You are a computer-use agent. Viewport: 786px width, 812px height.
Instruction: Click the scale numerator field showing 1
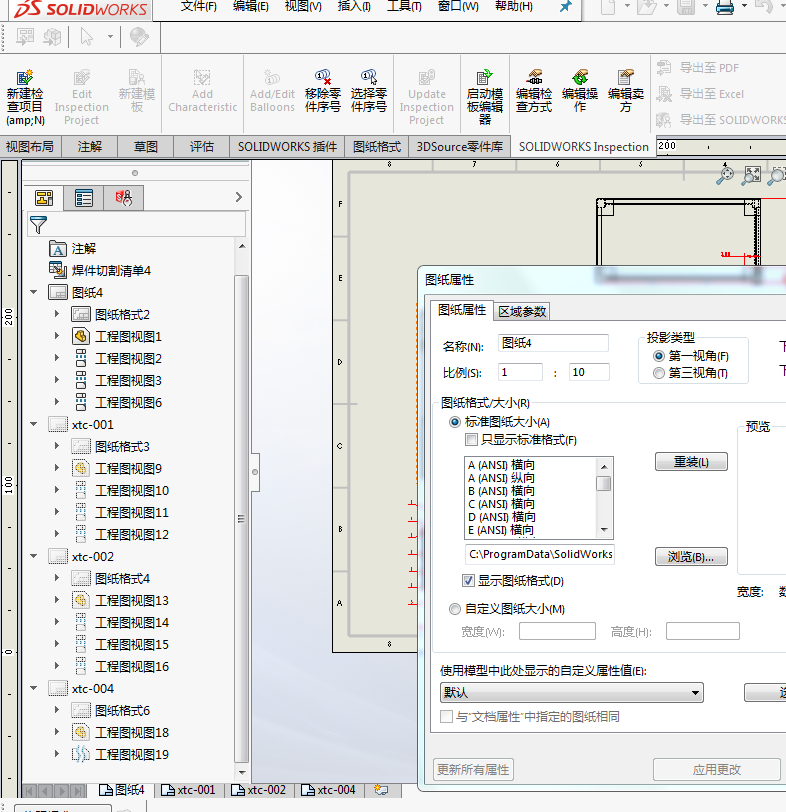(520, 372)
